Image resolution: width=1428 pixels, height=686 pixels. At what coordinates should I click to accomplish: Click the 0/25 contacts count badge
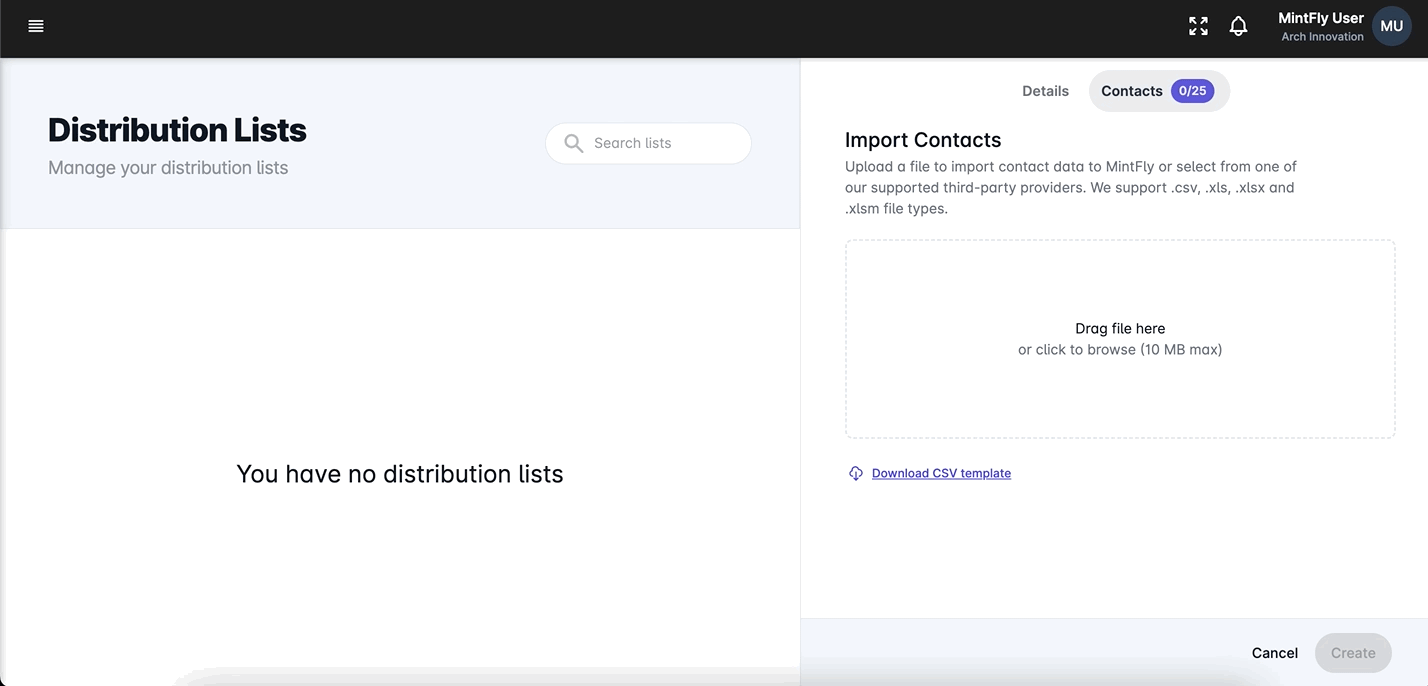point(1192,91)
